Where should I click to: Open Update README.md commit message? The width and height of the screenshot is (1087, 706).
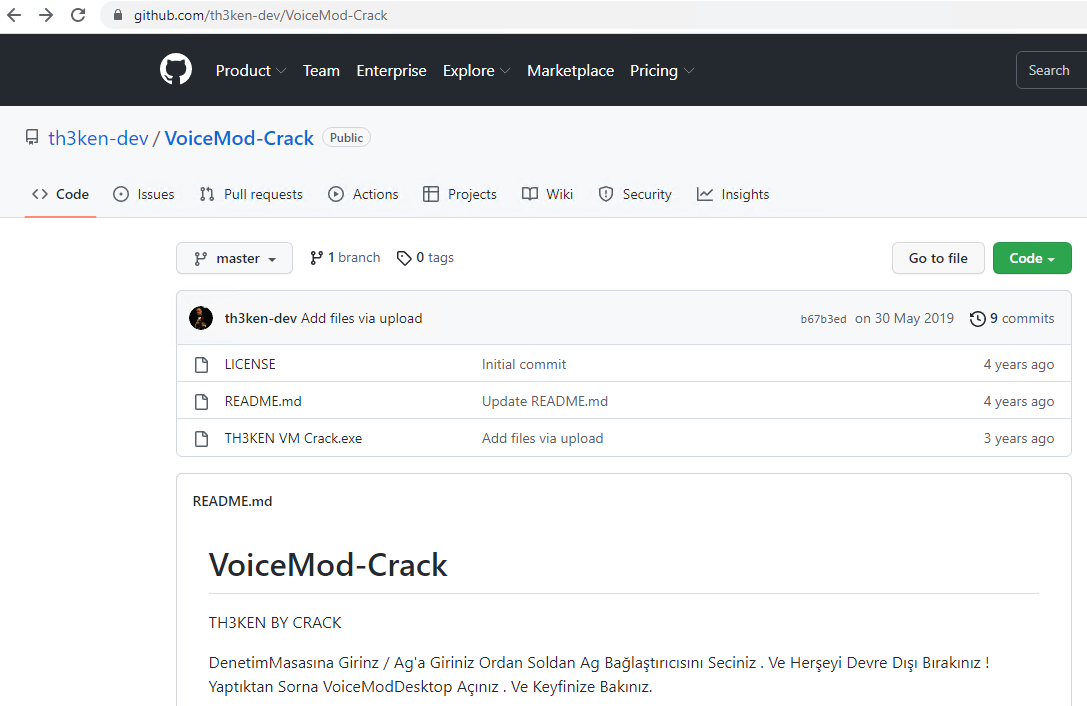544,402
